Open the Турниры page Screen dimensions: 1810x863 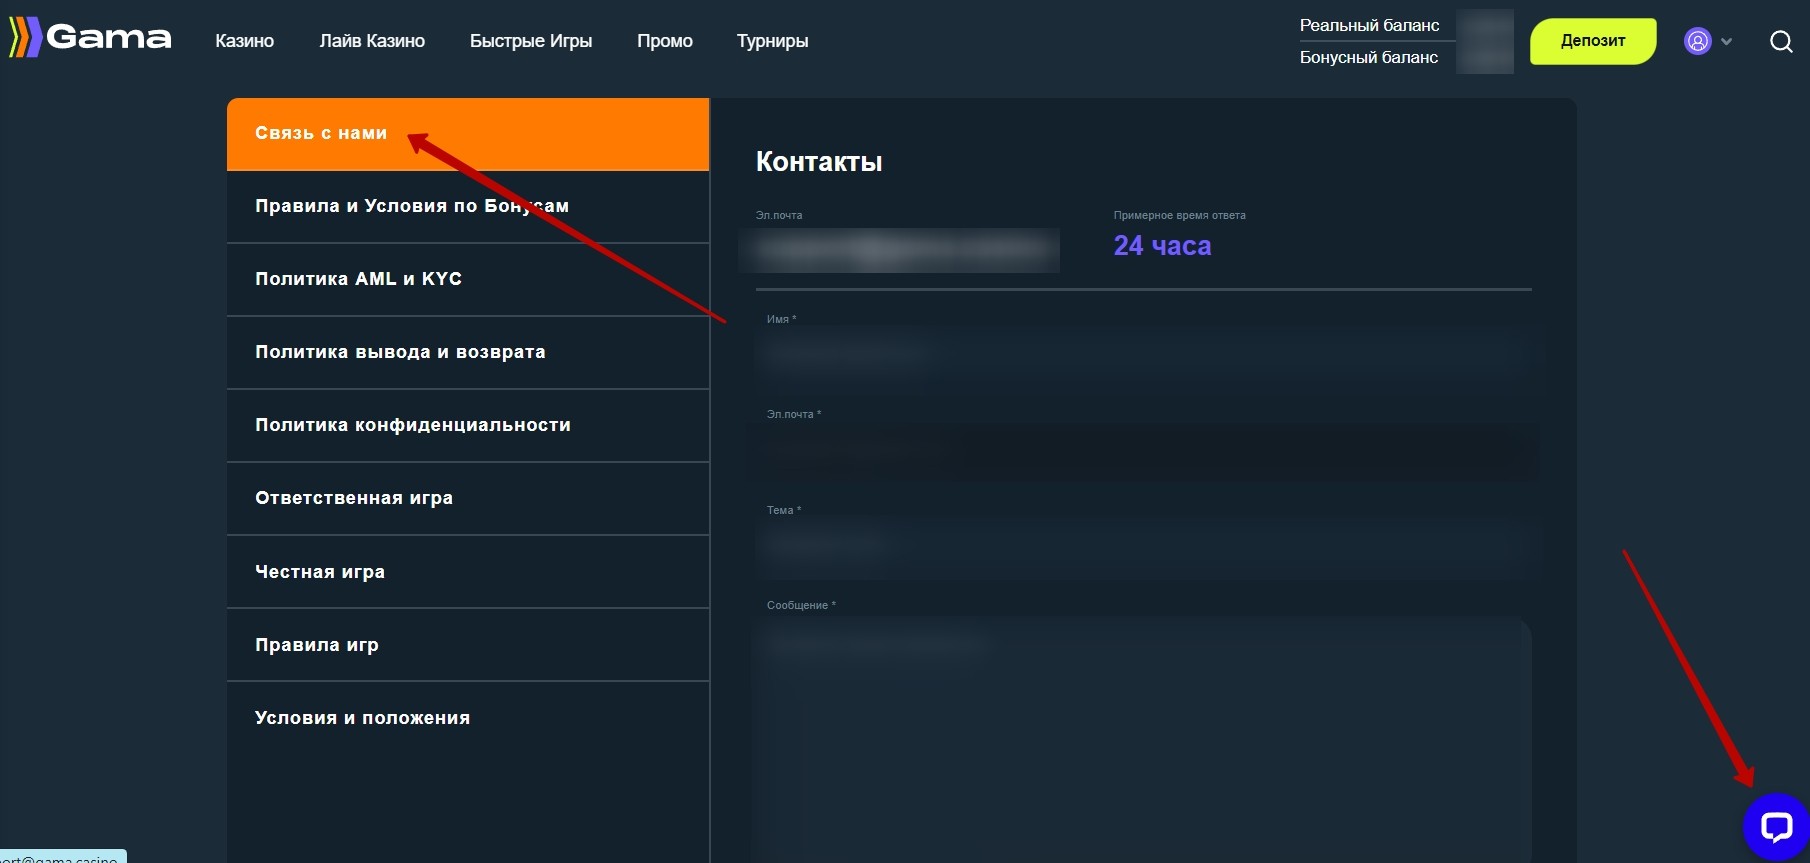click(772, 41)
